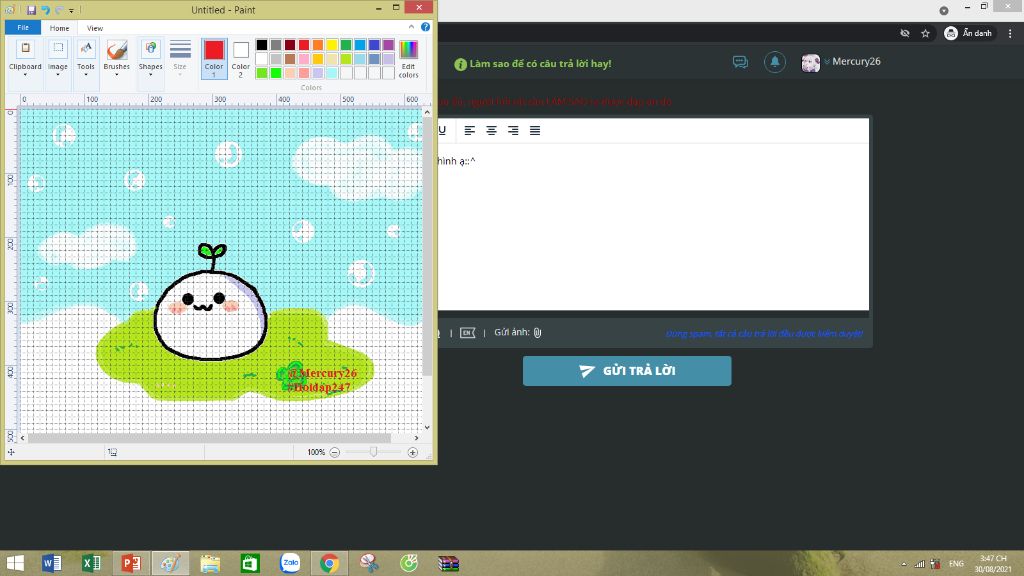Click the Mercury26 profile avatar
1024x576 pixels.
click(810, 63)
